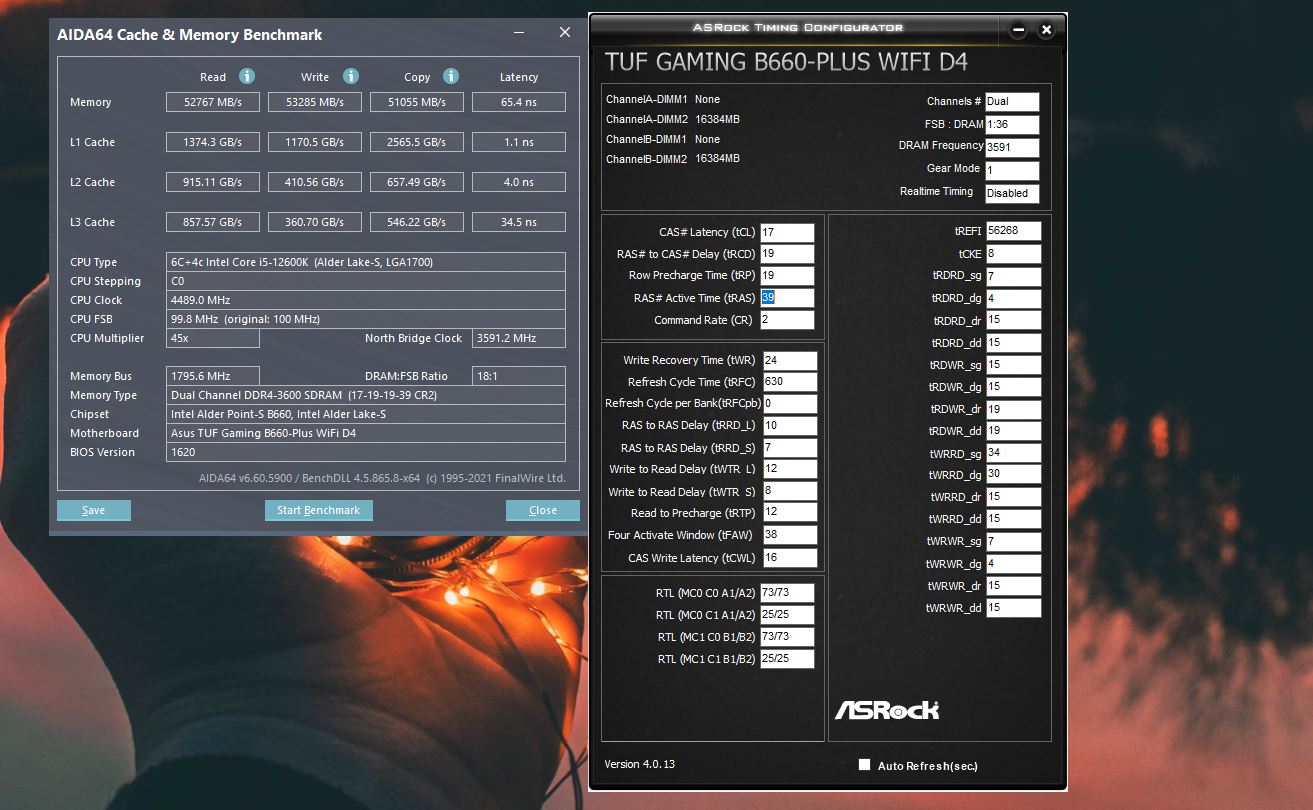The height and width of the screenshot is (810, 1313).
Task: Select the tRDRD_sg field
Action: [x=1014, y=276]
